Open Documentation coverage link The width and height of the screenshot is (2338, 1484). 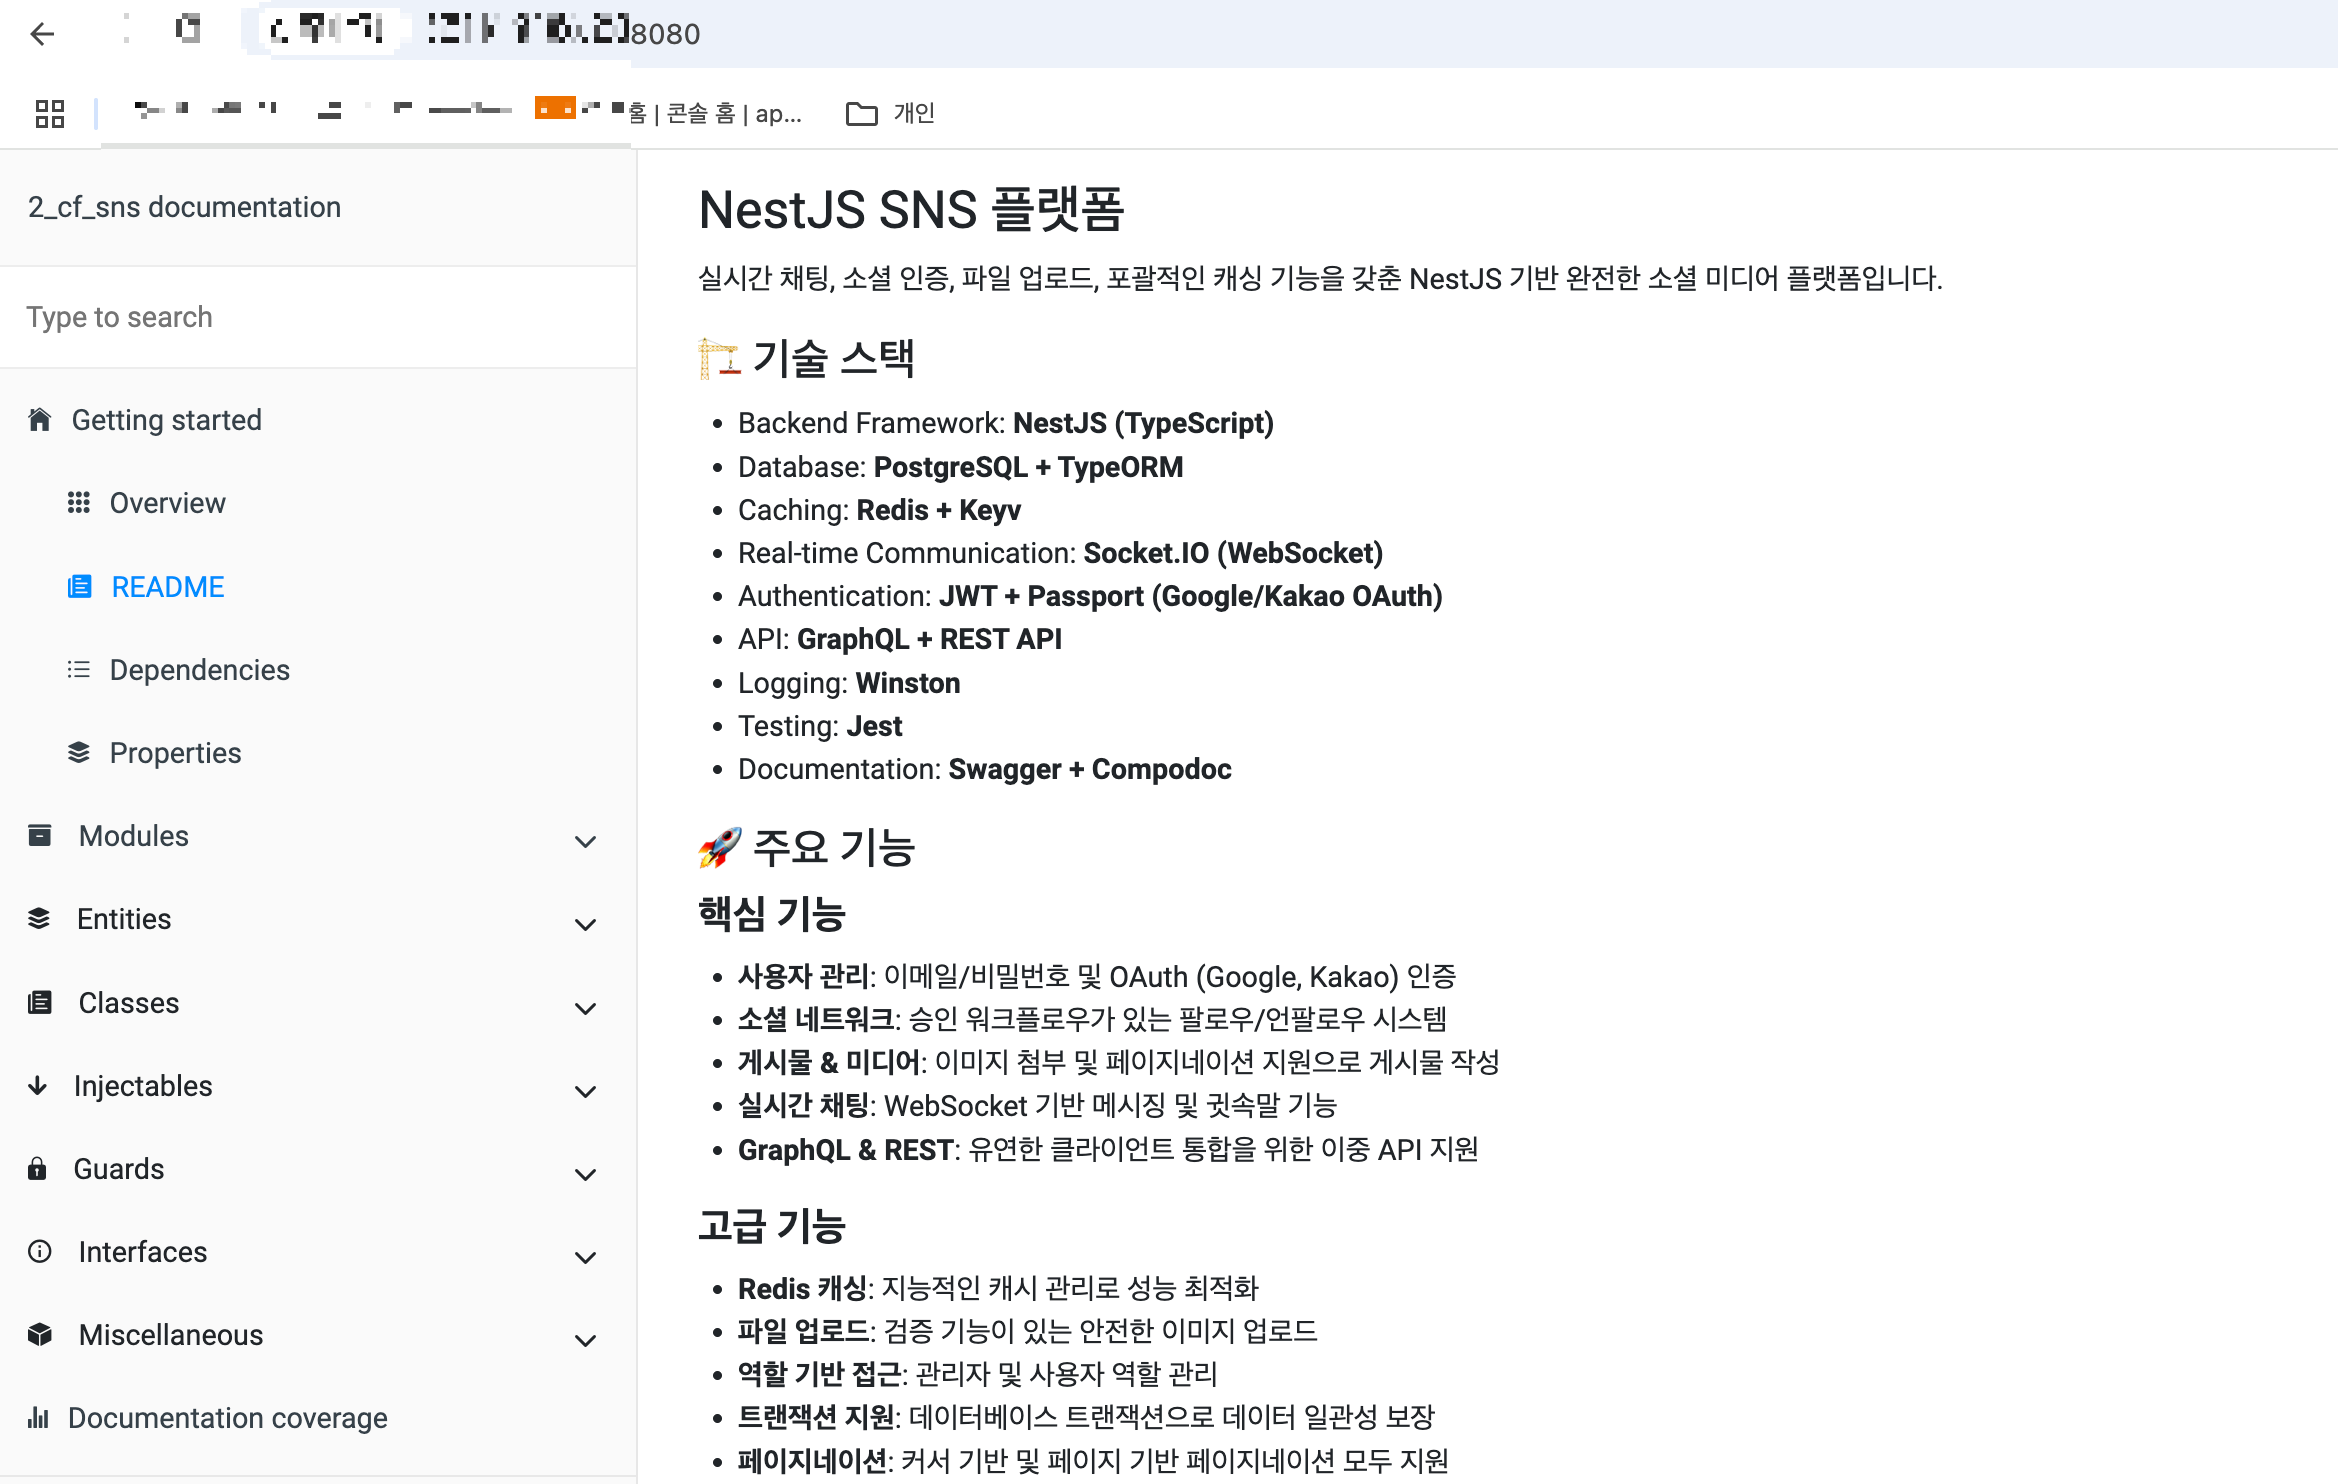tap(227, 1418)
